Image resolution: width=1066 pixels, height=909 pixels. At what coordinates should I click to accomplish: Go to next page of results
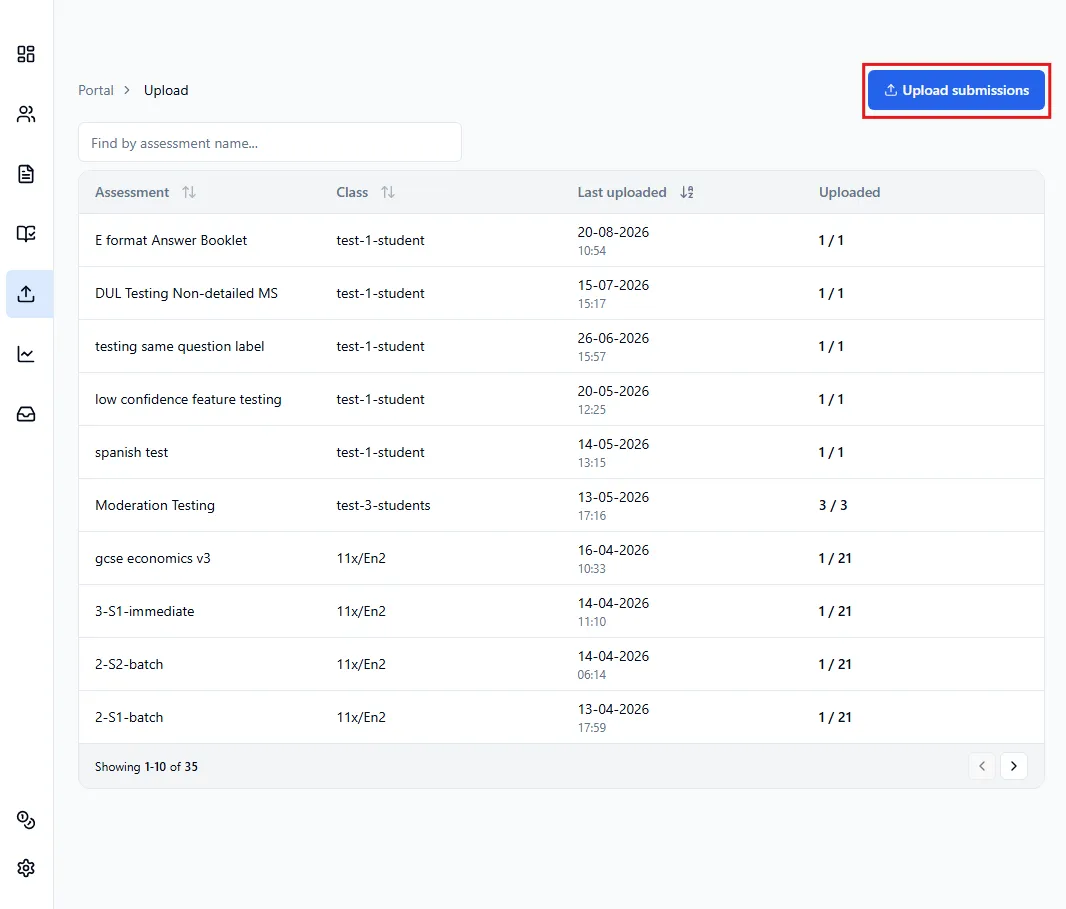pos(1014,766)
